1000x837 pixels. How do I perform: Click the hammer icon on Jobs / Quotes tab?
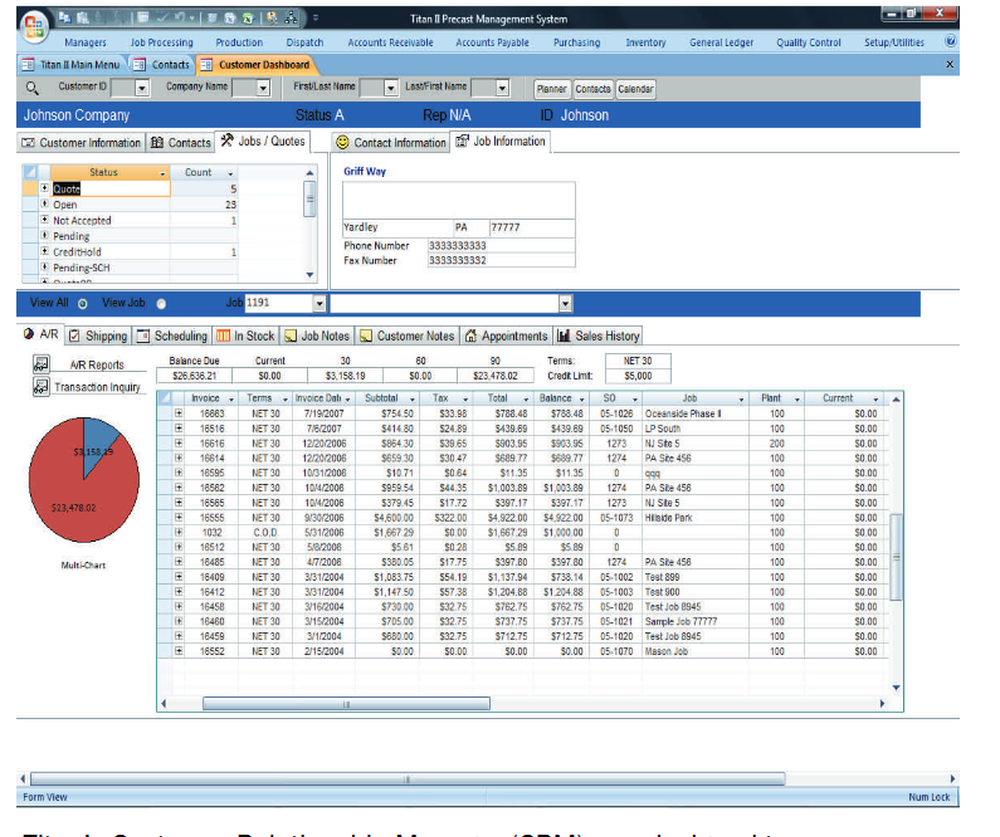point(227,140)
